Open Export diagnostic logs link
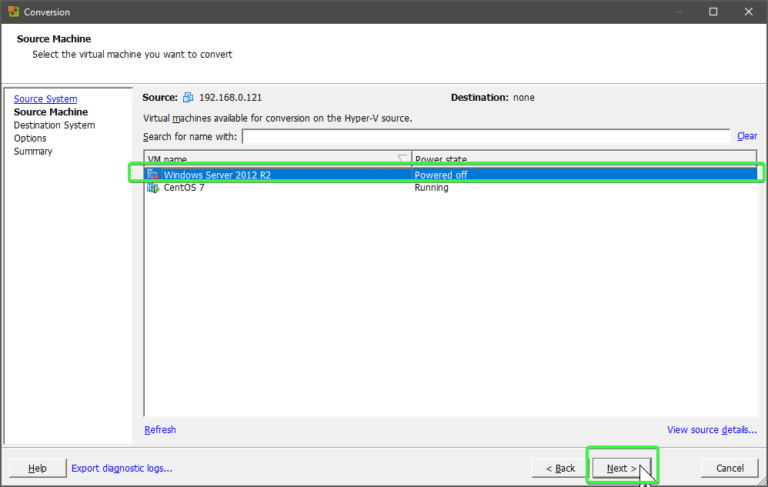The width and height of the screenshot is (768, 487). coord(122,468)
